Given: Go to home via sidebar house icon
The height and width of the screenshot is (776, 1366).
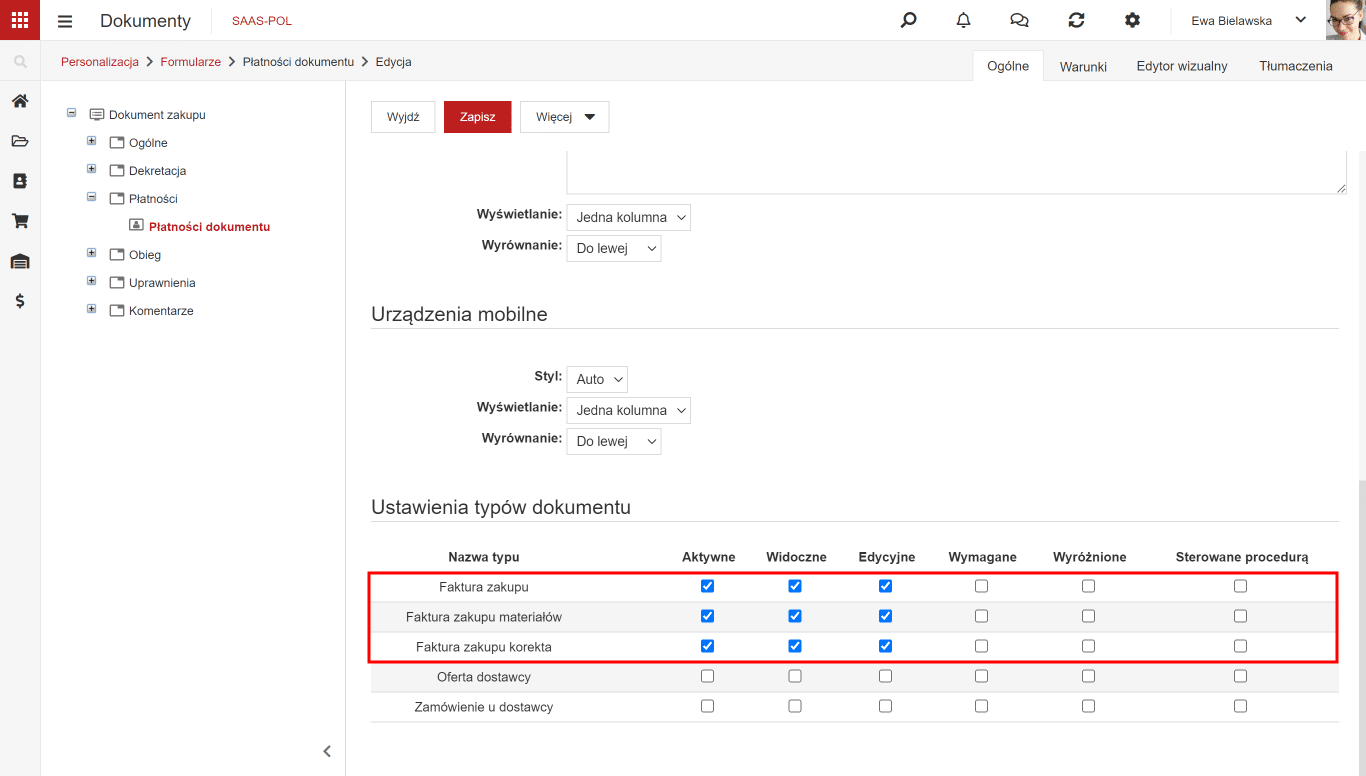Looking at the screenshot, I should (x=20, y=101).
